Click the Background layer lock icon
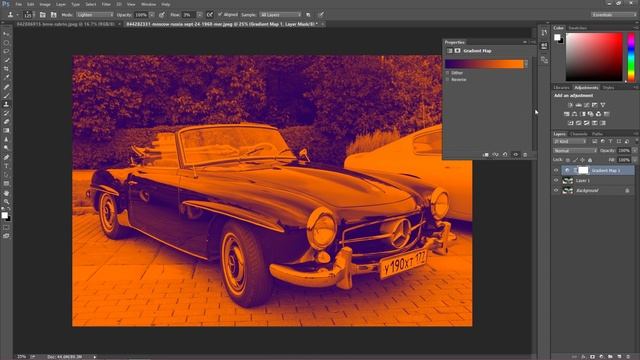 627,191
